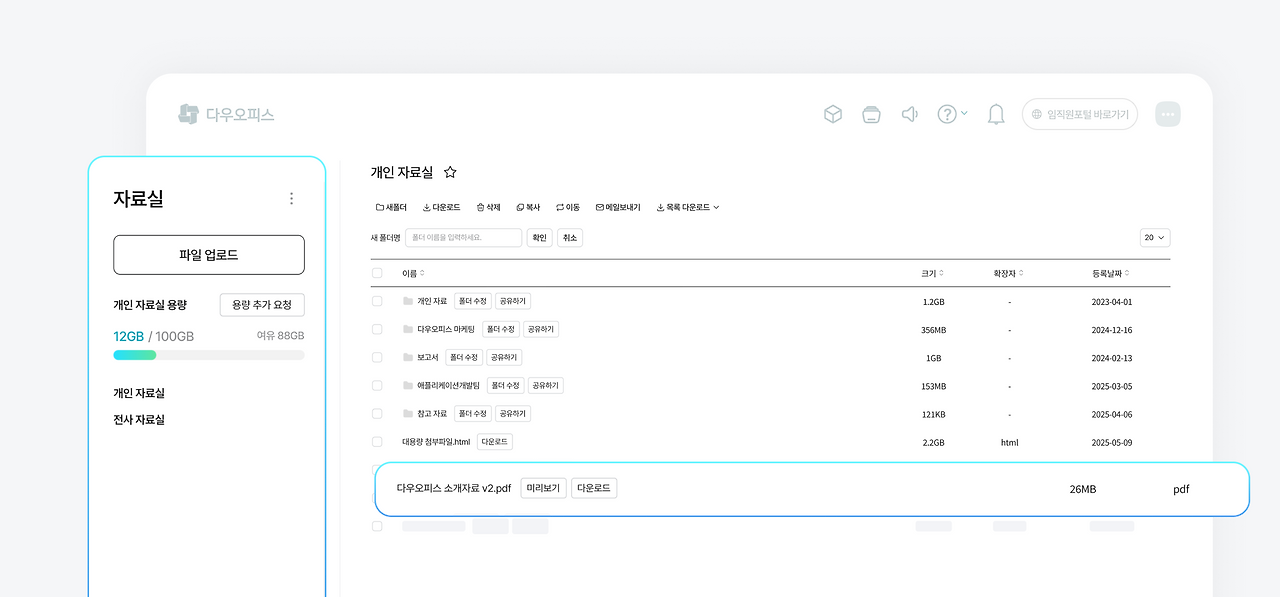Check the 애플리케이션개발팀 row checkbox
The height and width of the screenshot is (597, 1280).
377,385
